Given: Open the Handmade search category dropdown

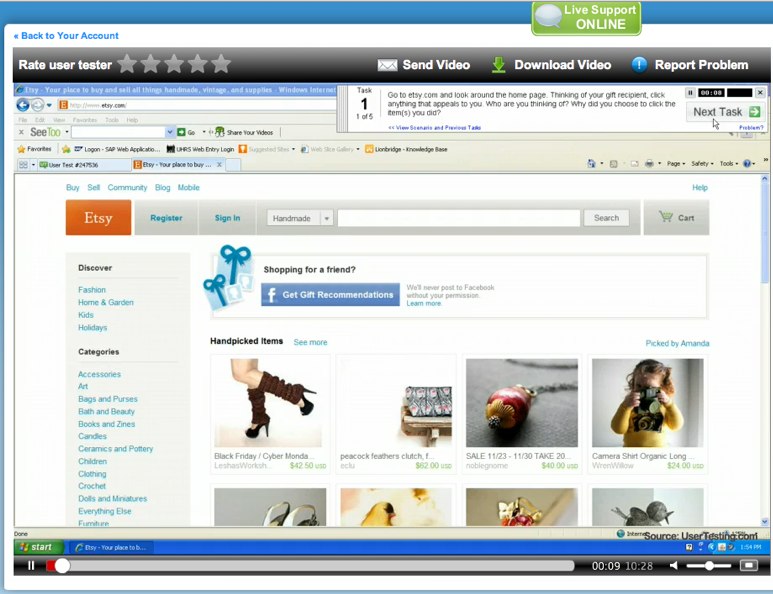Looking at the screenshot, I should (x=300, y=218).
